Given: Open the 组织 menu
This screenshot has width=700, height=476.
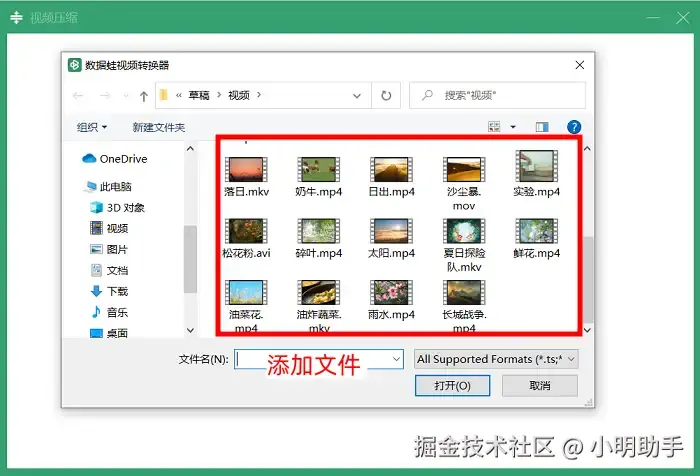Looking at the screenshot, I should coord(92,127).
